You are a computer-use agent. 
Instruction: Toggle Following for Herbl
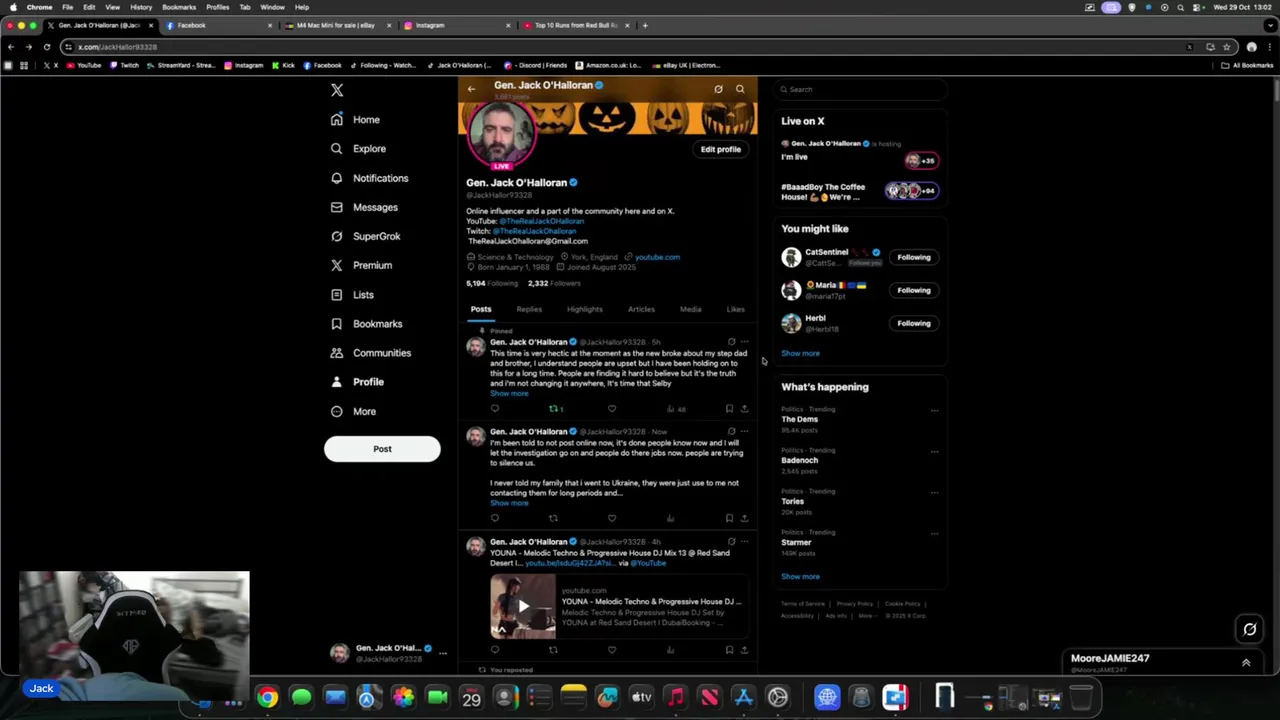(x=913, y=323)
